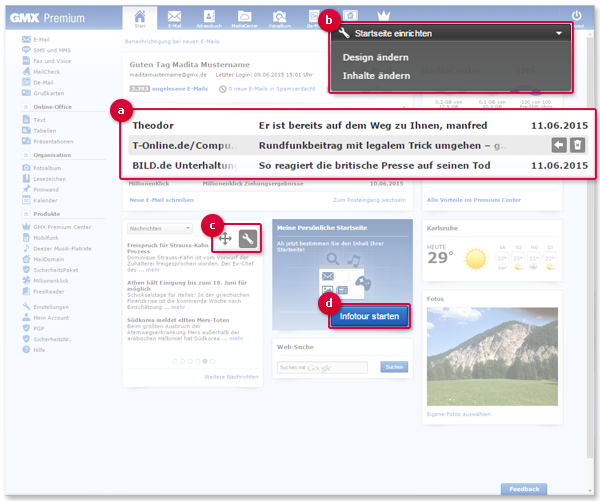Viewport: 600px width, 501px height.
Task: Expand the Startseite einrichten dropdown arrow
Action: 559,33
